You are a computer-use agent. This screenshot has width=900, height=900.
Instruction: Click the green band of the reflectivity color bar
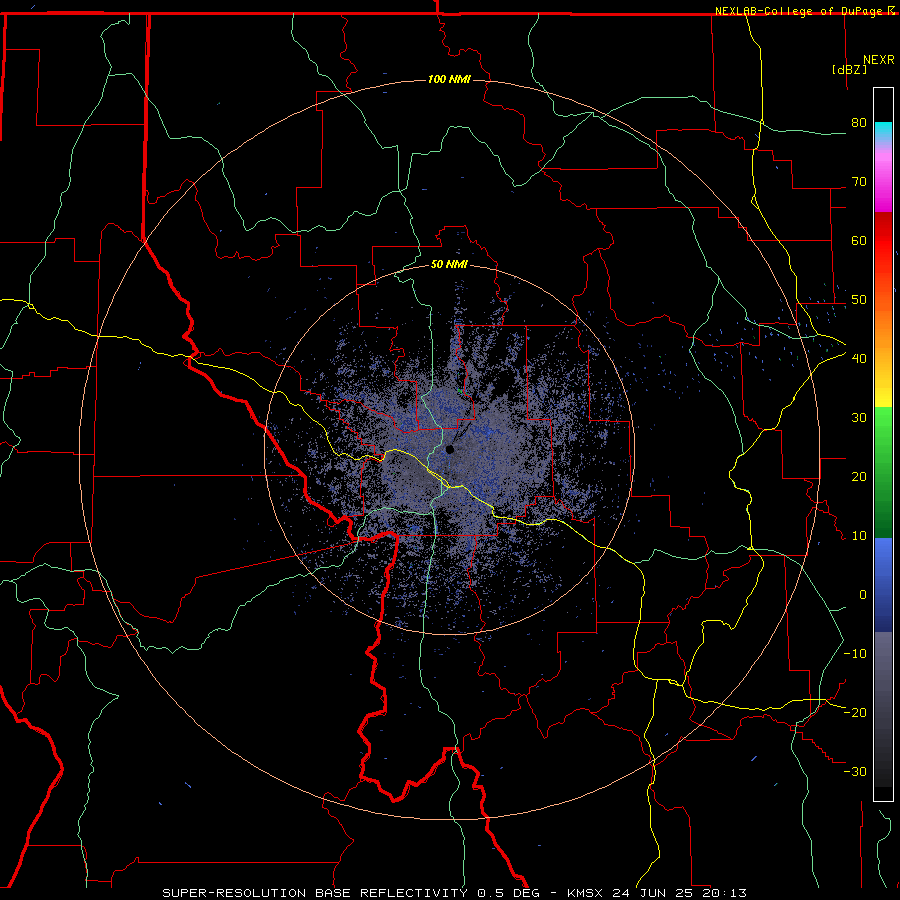[x=883, y=472]
